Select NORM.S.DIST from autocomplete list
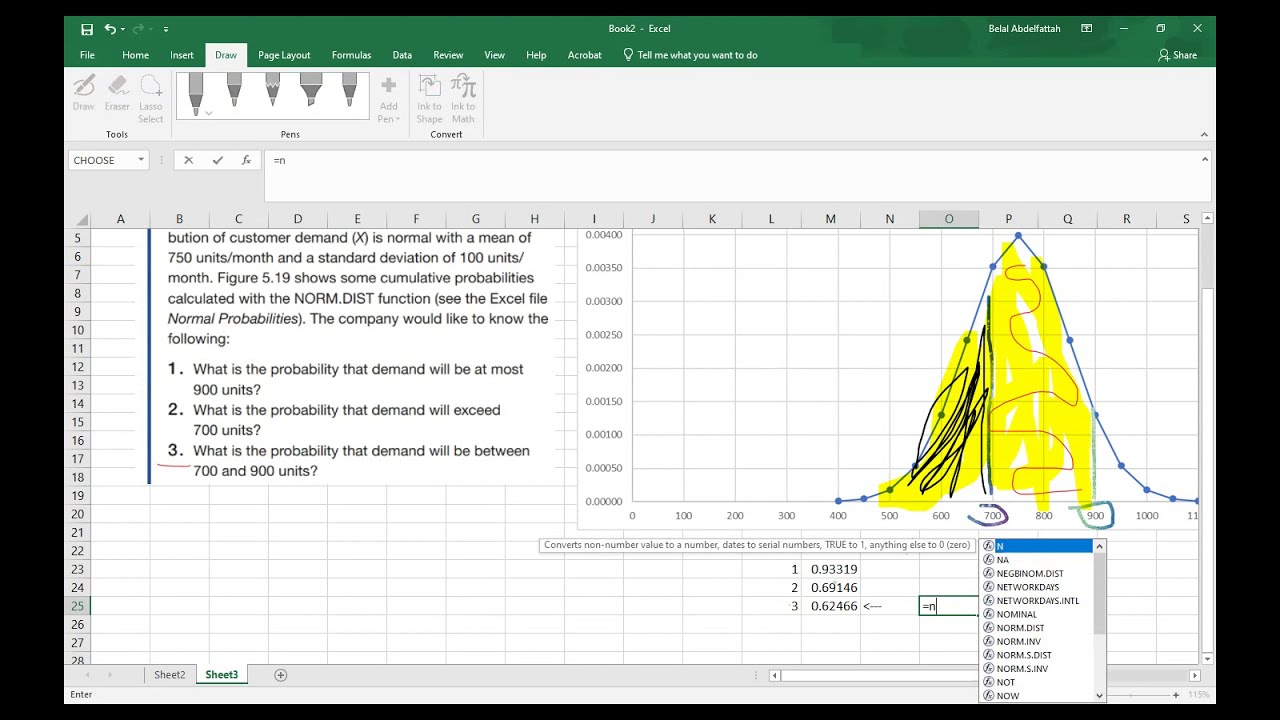The width and height of the screenshot is (1280, 720). pyautogui.click(x=1037, y=655)
